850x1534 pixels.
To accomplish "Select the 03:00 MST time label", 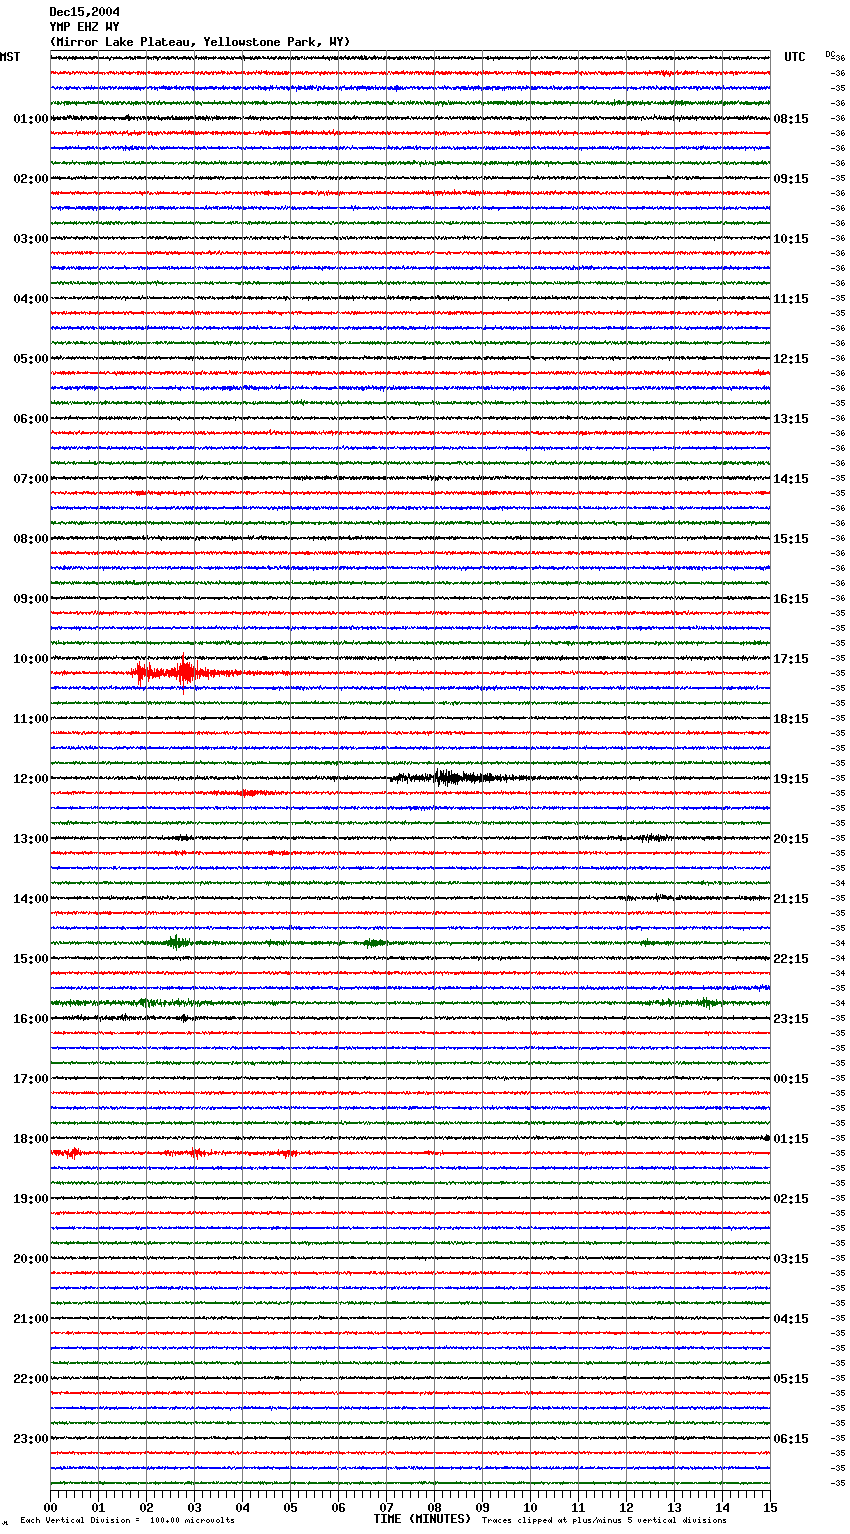I will click(x=30, y=239).
